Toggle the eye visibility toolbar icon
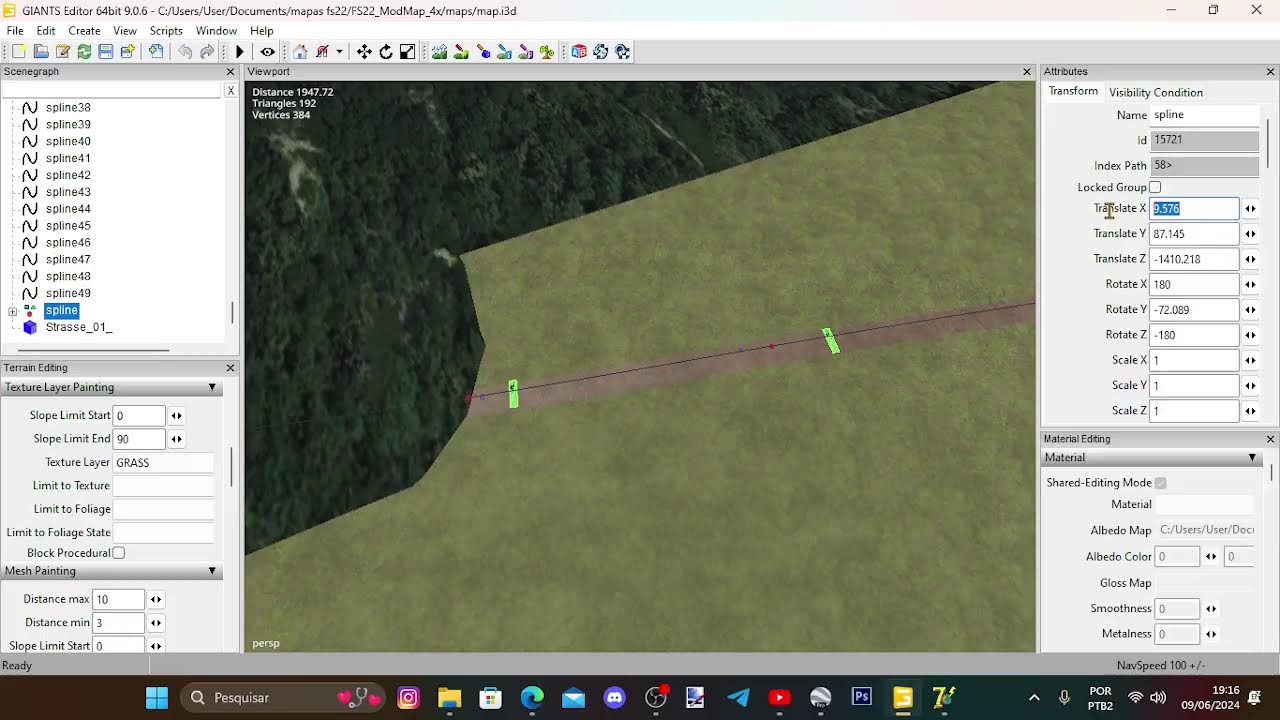The image size is (1280, 720). pyautogui.click(x=267, y=52)
